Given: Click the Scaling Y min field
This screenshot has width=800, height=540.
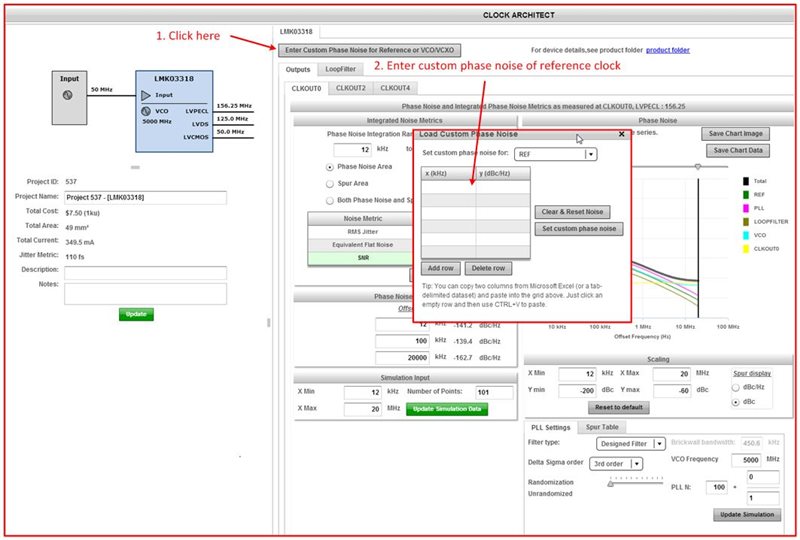Looking at the screenshot, I should [x=577, y=390].
